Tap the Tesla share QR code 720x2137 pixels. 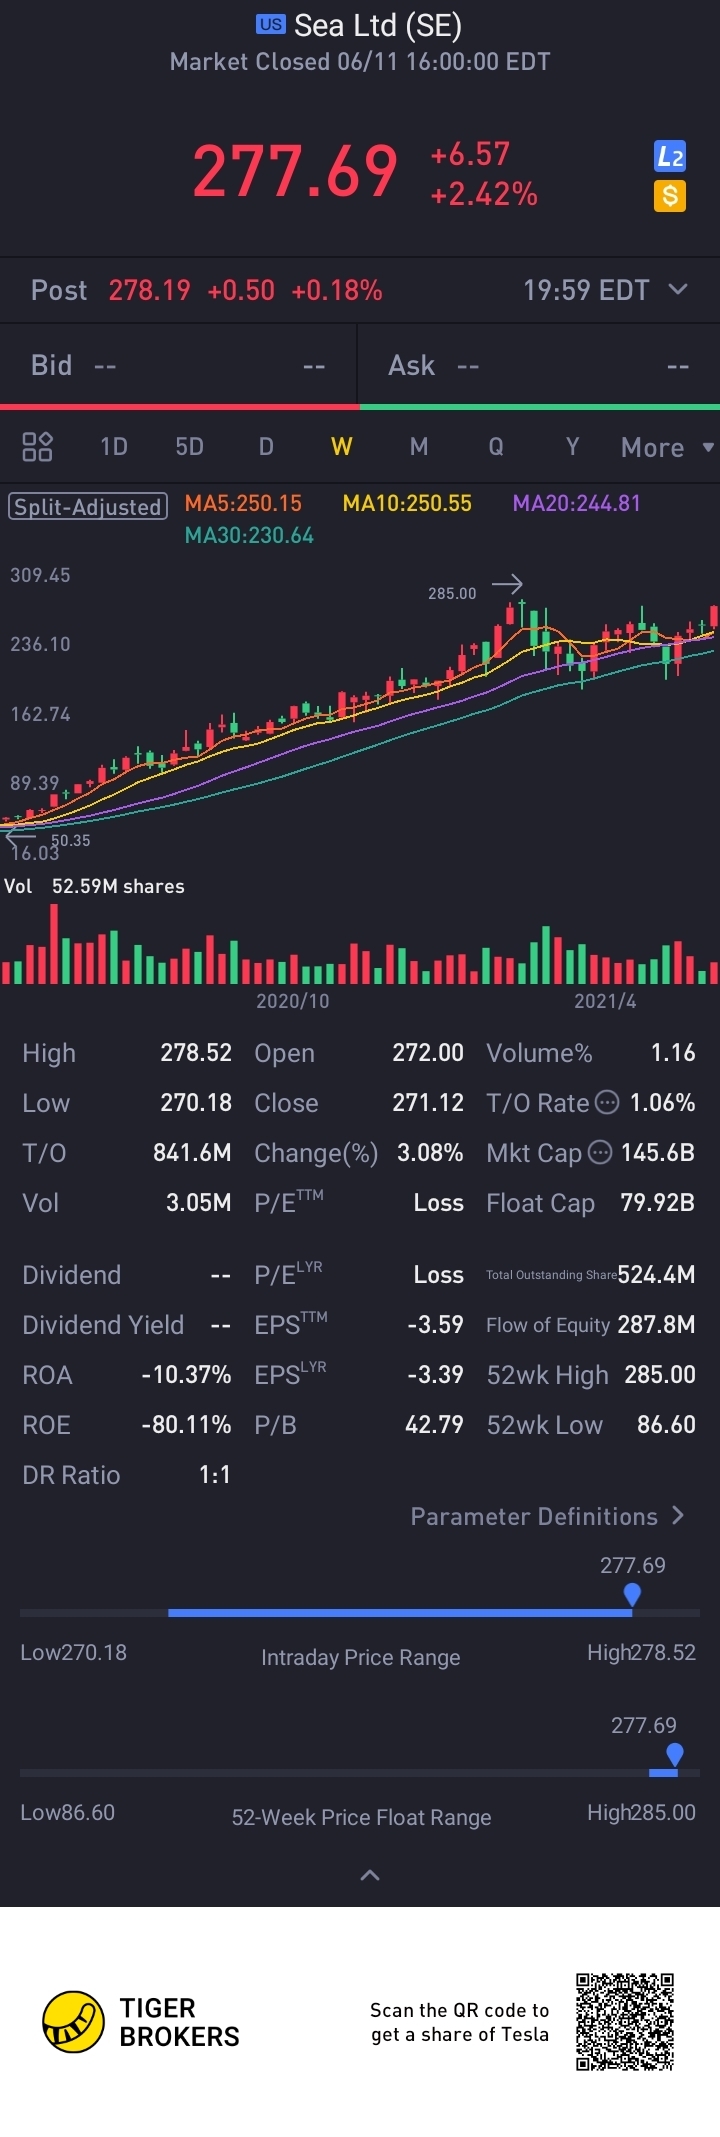pos(625,2021)
